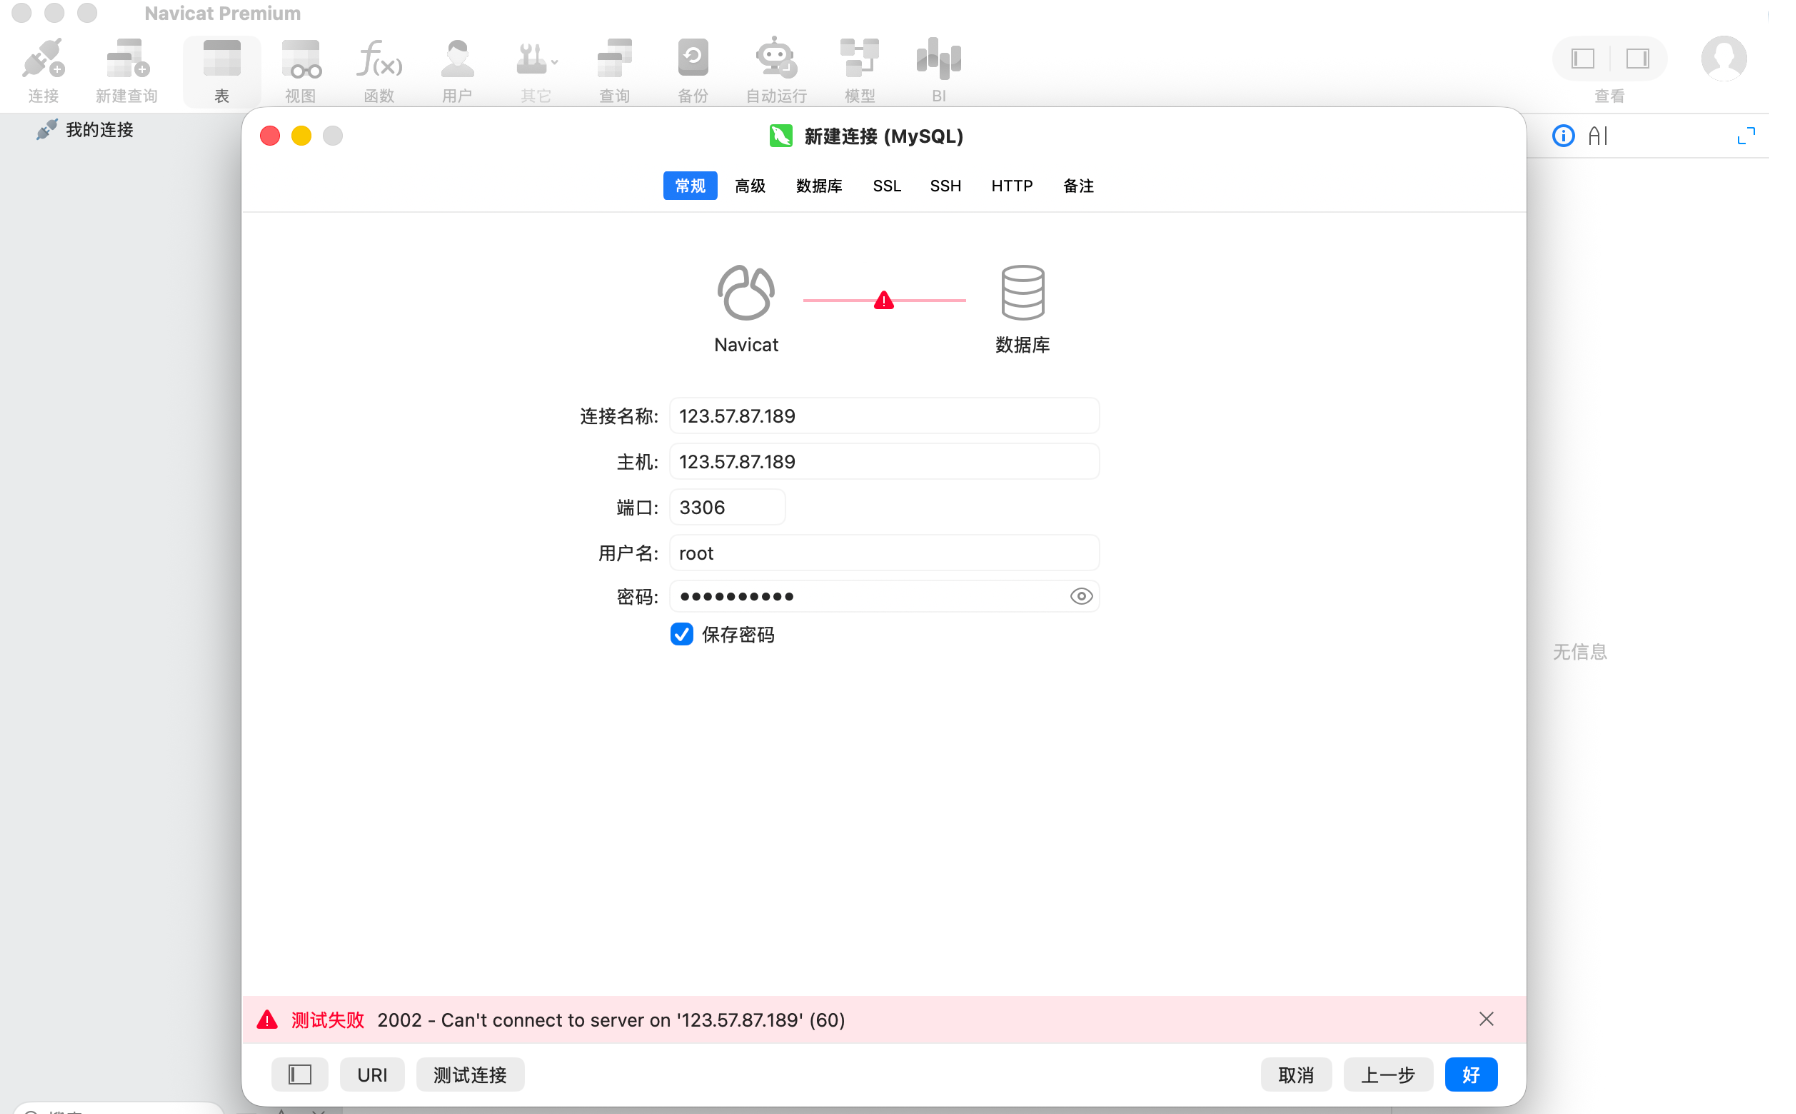
Task: Click Previous Step (上一步) button
Action: tap(1388, 1075)
